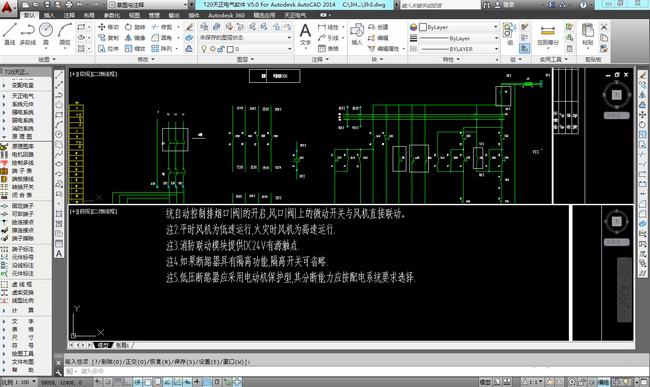Click 登录 sign-in button in title bar
The height and width of the screenshot is (387, 650).
pyautogui.click(x=504, y=5)
